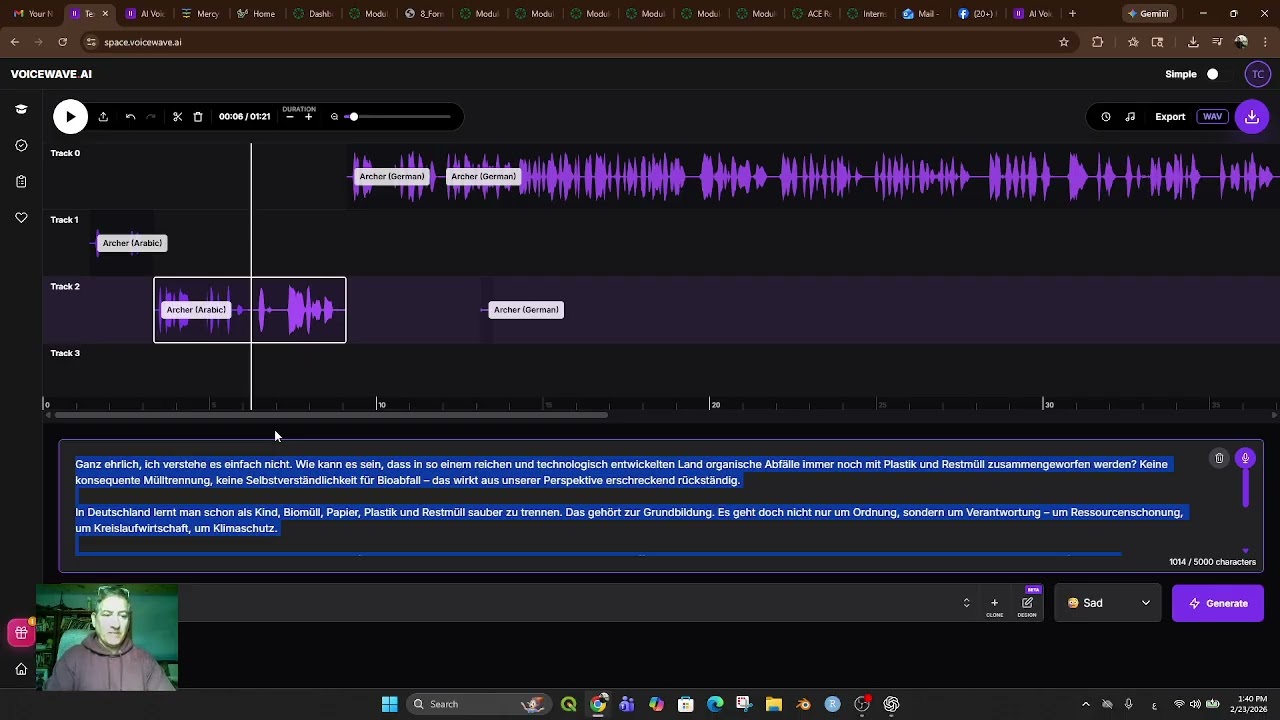The image size is (1280, 720).
Task: Bookmark this page with star icon
Action: (1064, 42)
